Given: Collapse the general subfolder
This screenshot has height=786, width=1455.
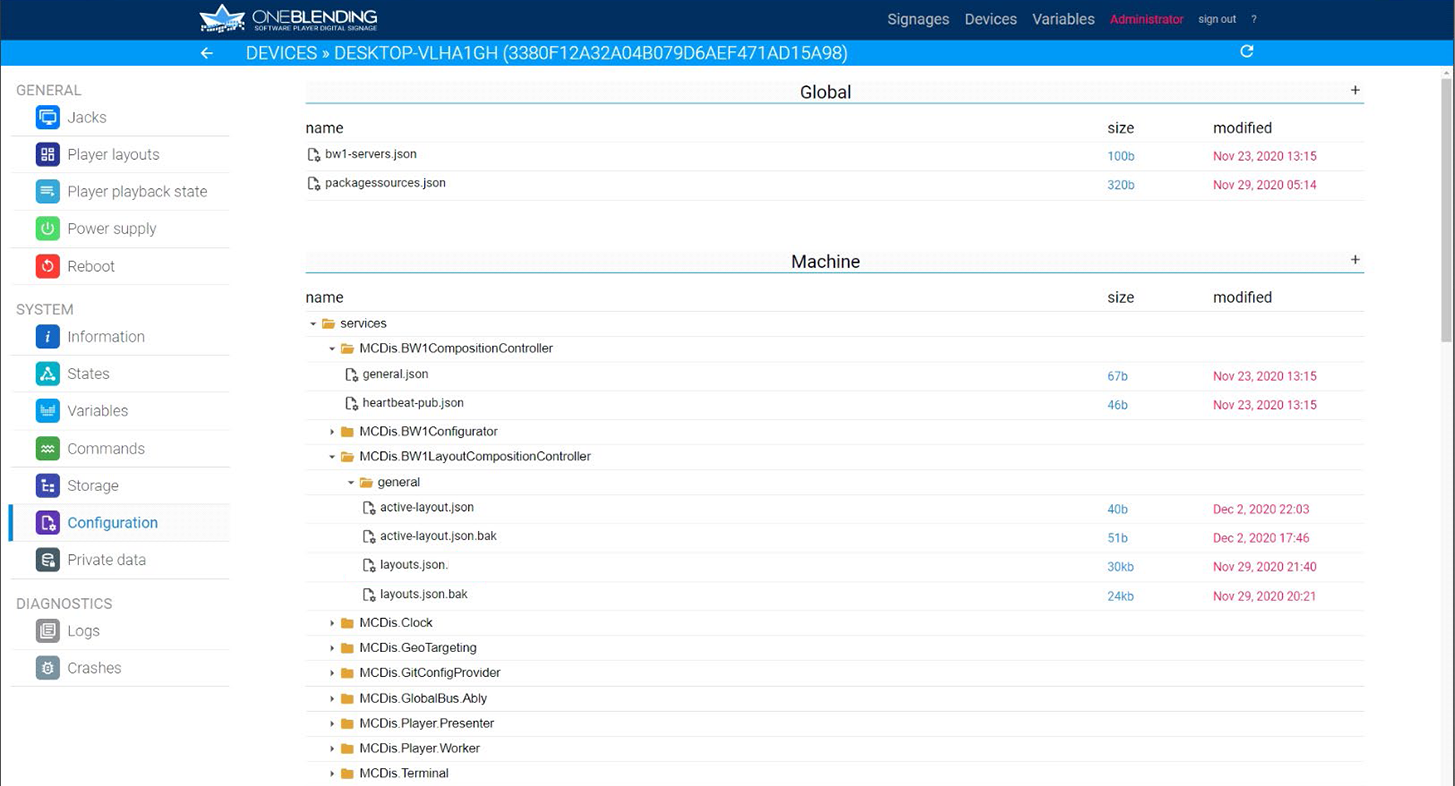Looking at the screenshot, I should coord(351,483).
